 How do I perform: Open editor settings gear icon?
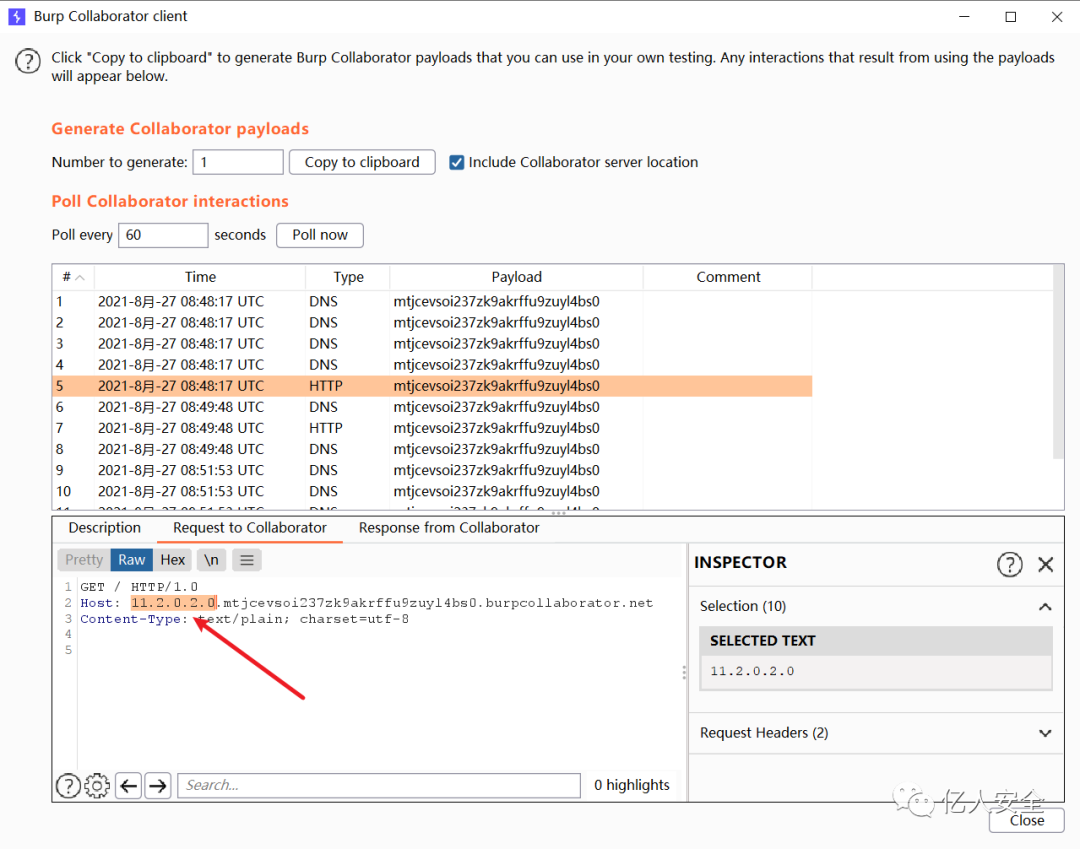click(x=97, y=785)
